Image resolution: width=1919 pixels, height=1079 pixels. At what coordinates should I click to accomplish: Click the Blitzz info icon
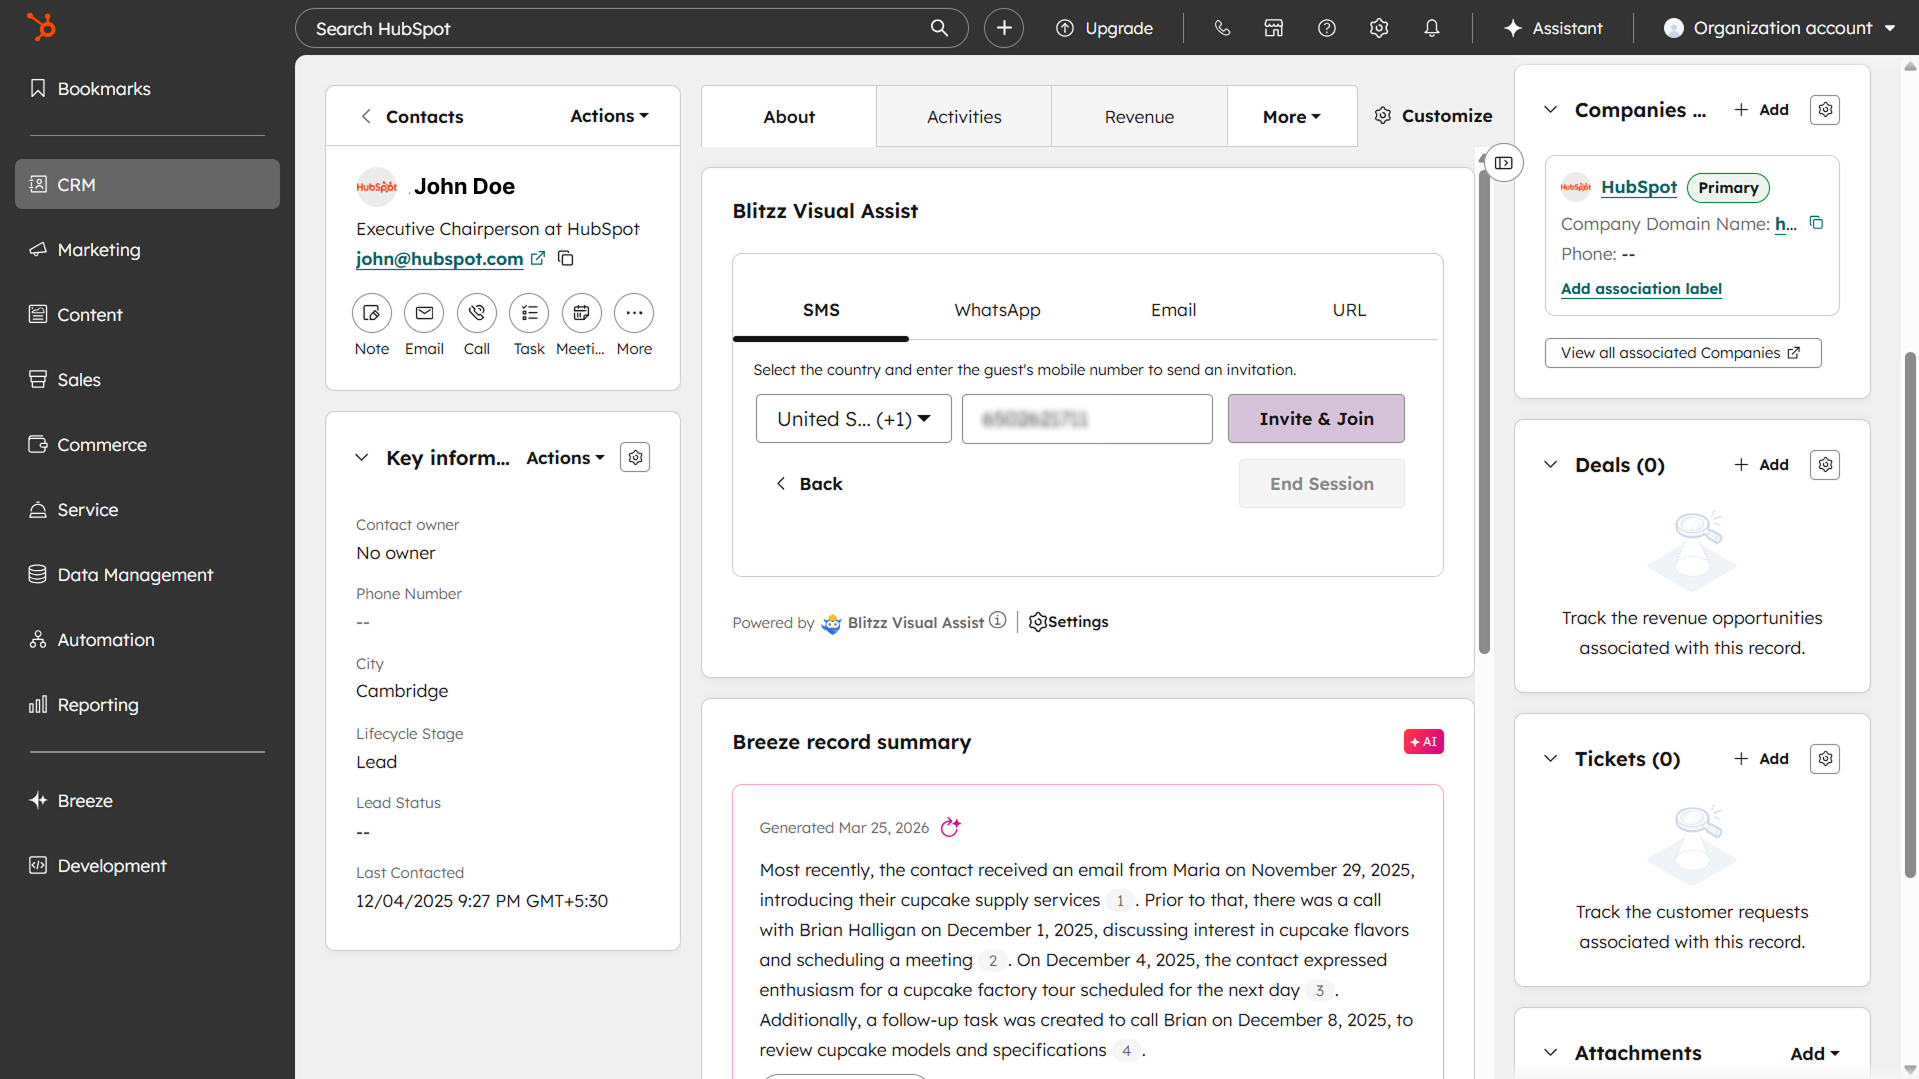pyautogui.click(x=997, y=621)
